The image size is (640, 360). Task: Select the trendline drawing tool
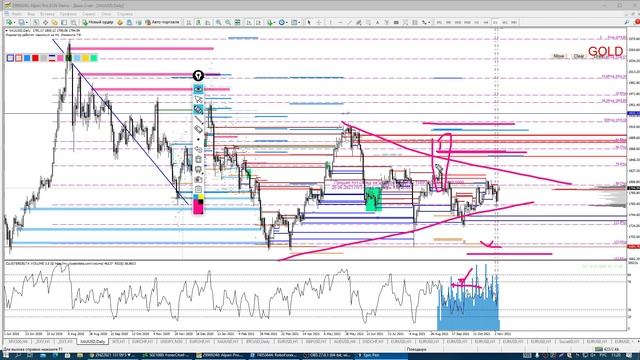click(x=350, y=22)
